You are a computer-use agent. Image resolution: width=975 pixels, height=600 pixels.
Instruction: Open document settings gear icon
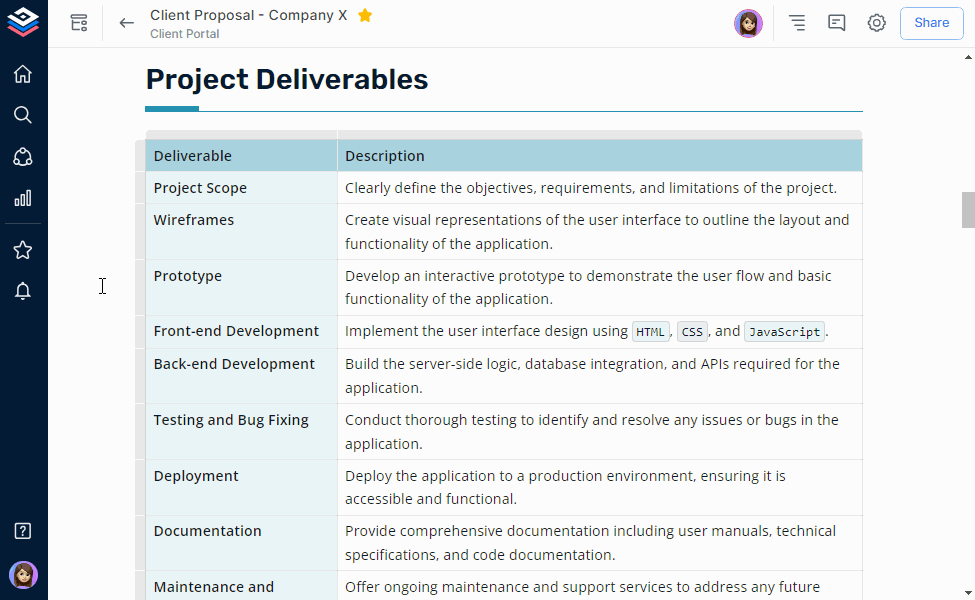[877, 23]
